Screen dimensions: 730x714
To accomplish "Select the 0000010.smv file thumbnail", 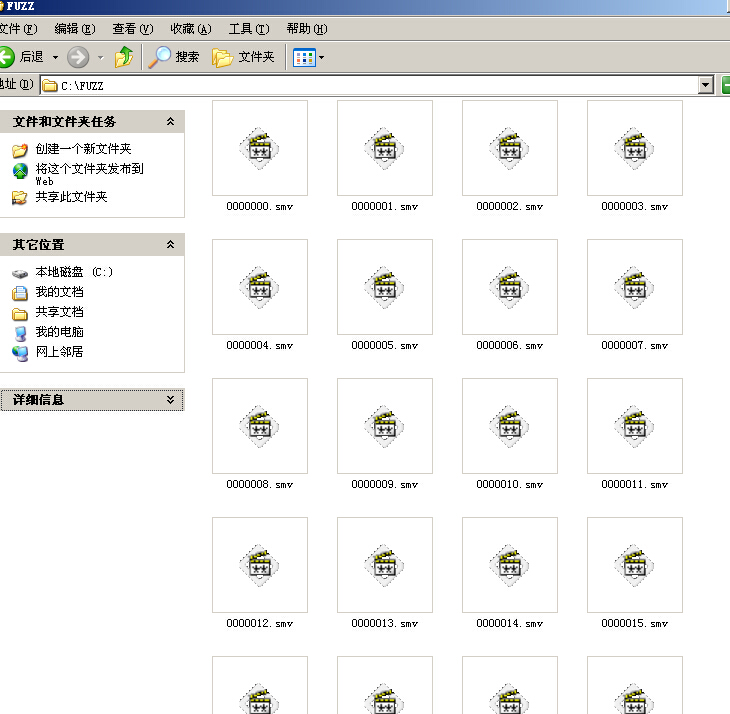I will (x=510, y=426).
